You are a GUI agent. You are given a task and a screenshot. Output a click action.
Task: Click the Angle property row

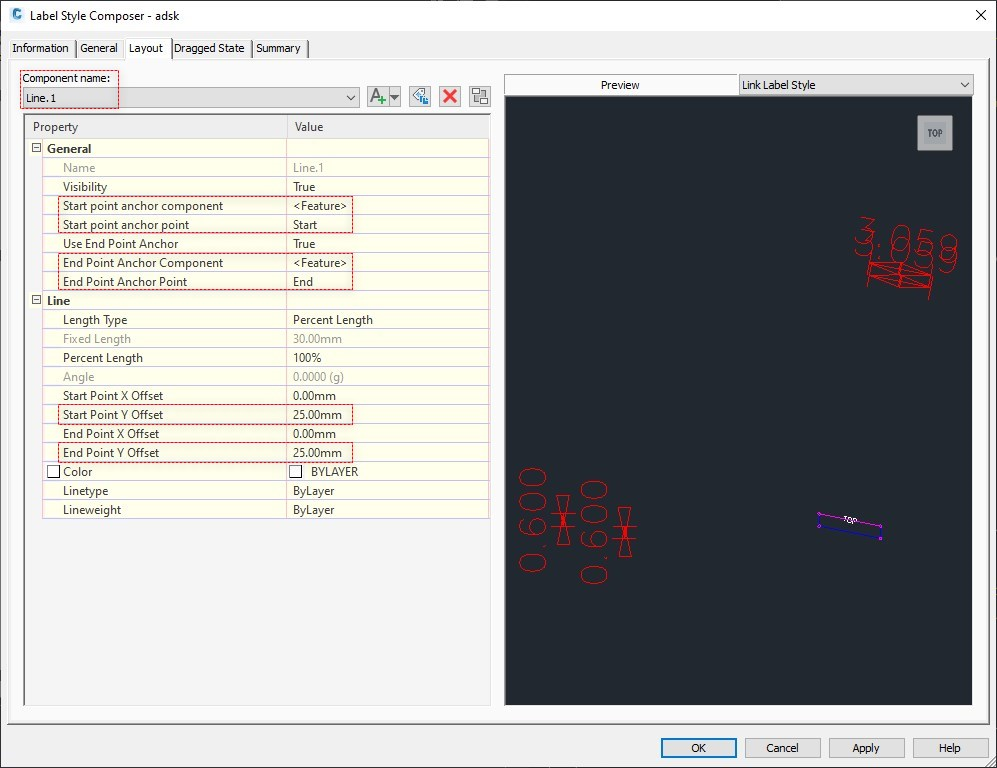pyautogui.click(x=265, y=377)
